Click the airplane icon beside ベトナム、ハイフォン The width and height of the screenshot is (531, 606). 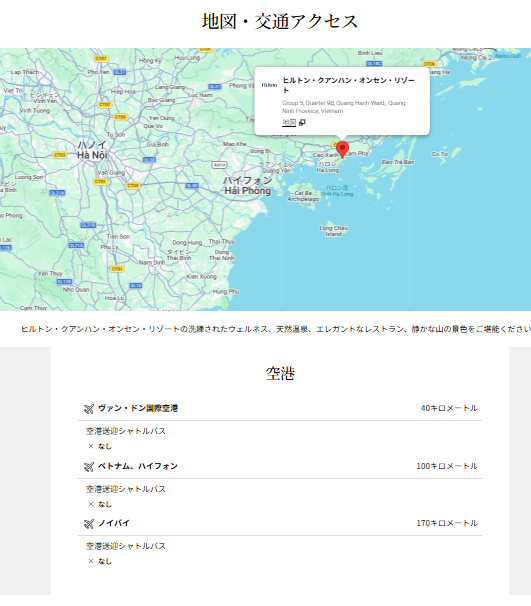click(x=89, y=466)
